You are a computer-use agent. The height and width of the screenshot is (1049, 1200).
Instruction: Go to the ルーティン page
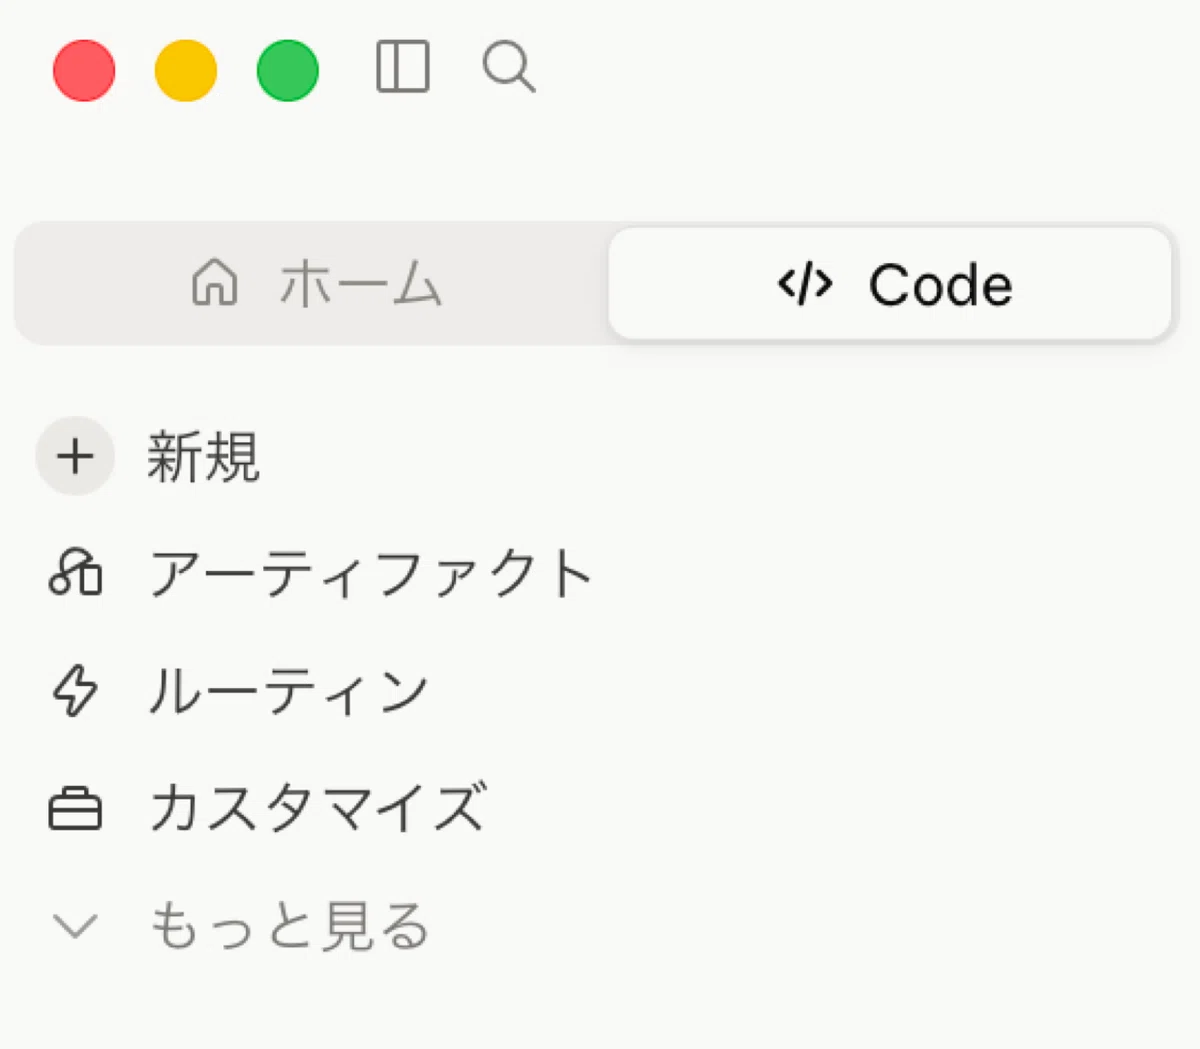[x=288, y=691]
